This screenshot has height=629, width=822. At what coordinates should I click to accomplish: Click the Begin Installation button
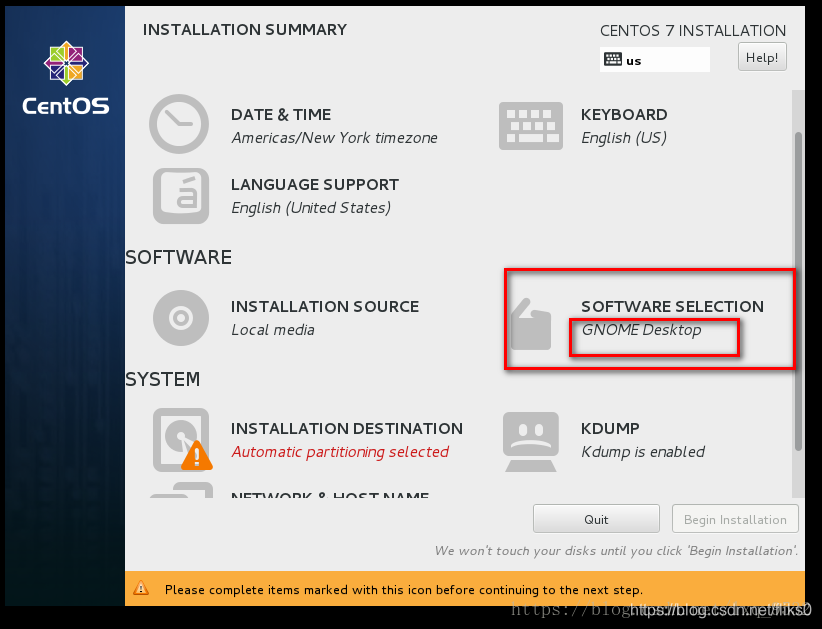coord(735,519)
